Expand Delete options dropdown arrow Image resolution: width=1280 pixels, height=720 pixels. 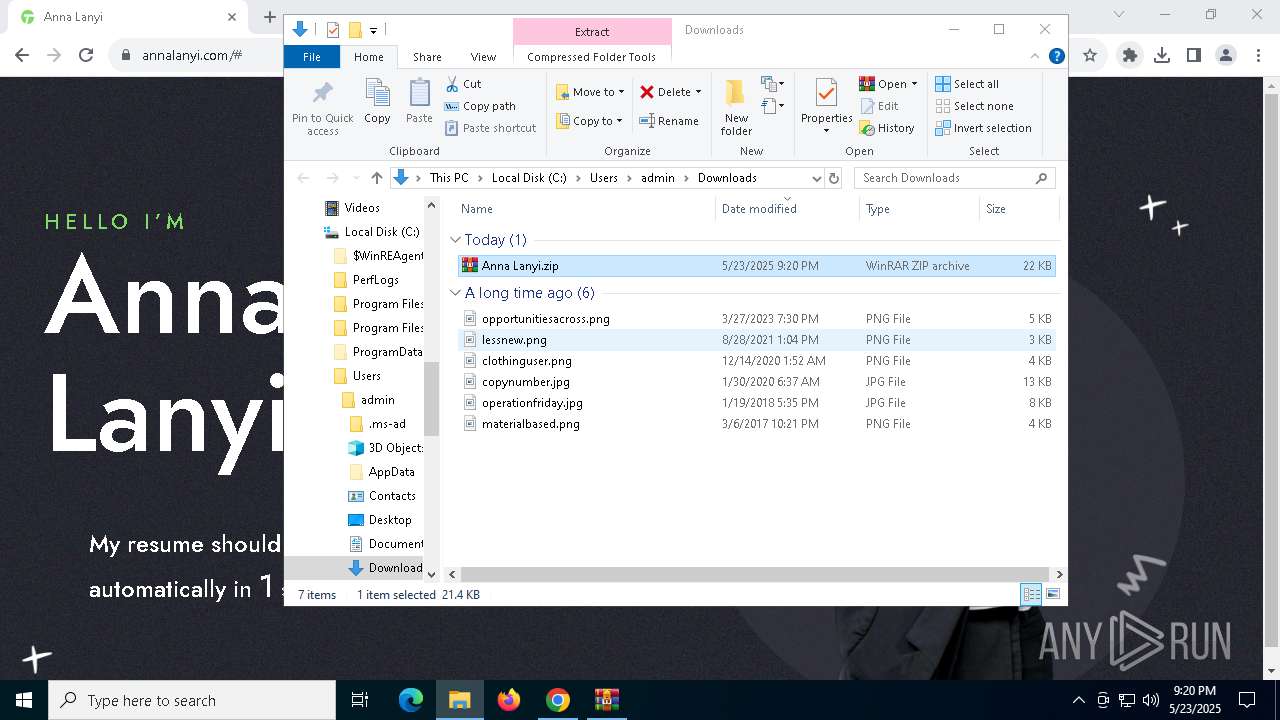(698, 92)
